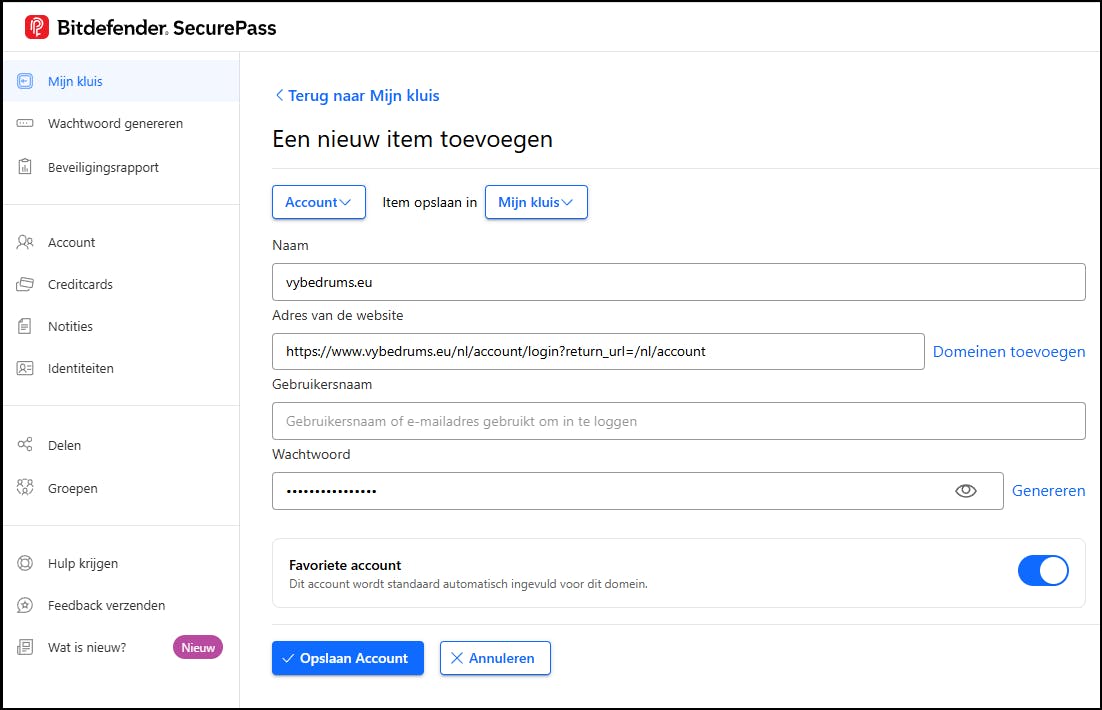Viewport: 1102px width, 710px height.
Task: Click the Identiteiten ID card icon
Action: click(x=25, y=368)
